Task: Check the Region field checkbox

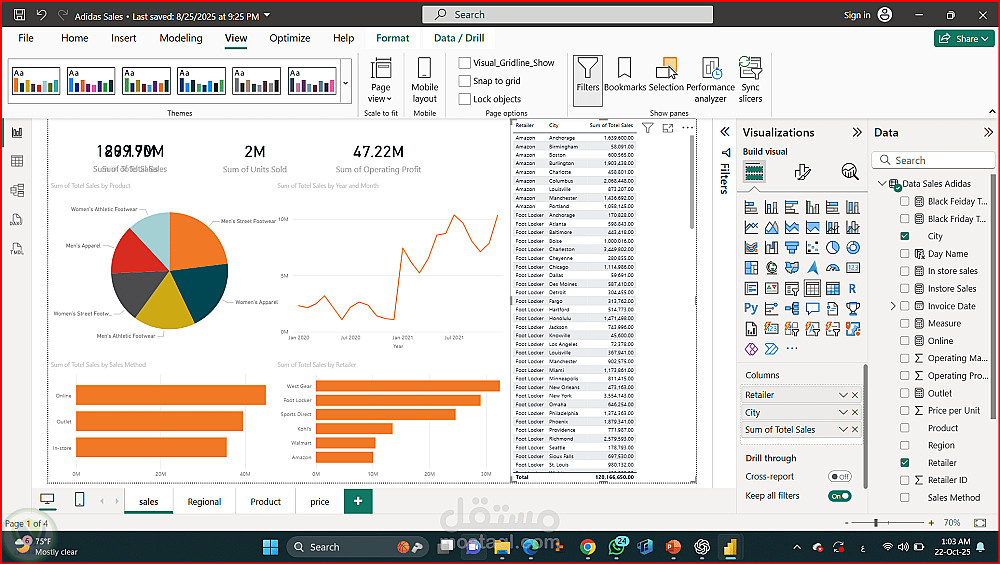Action: 904,445
